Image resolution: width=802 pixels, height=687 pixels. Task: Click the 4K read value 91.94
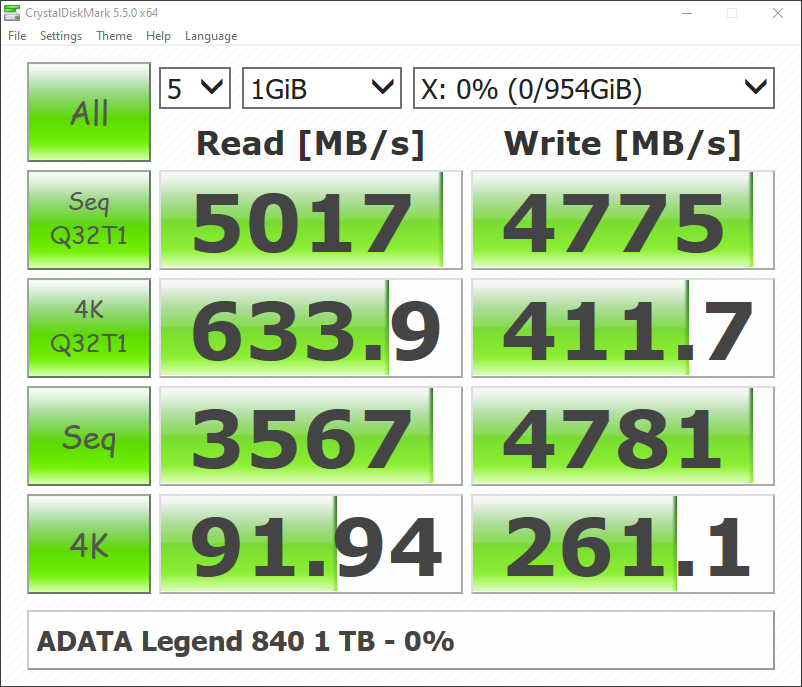[311, 544]
